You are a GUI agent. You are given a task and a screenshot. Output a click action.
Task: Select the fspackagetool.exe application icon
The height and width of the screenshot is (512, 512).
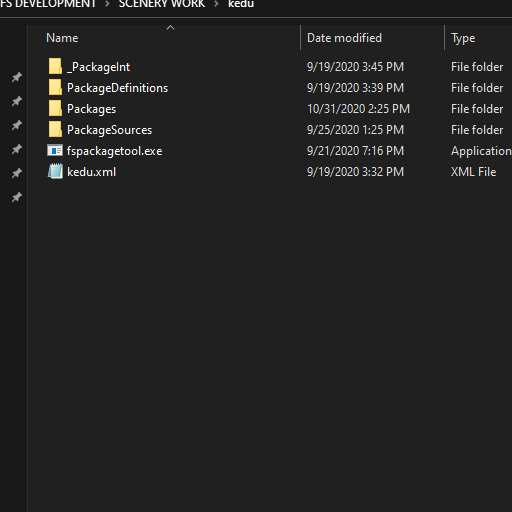(55, 151)
